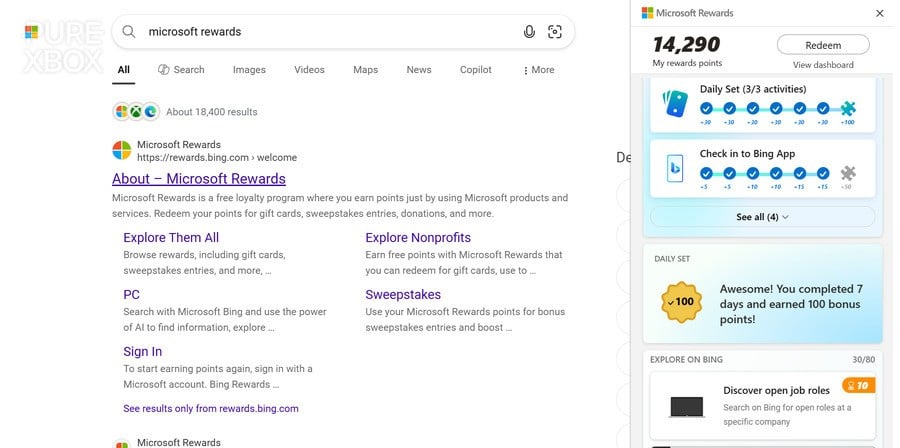900x448 pixels.
Task: Click first checkmark in Daily Set progress
Action: [706, 108]
